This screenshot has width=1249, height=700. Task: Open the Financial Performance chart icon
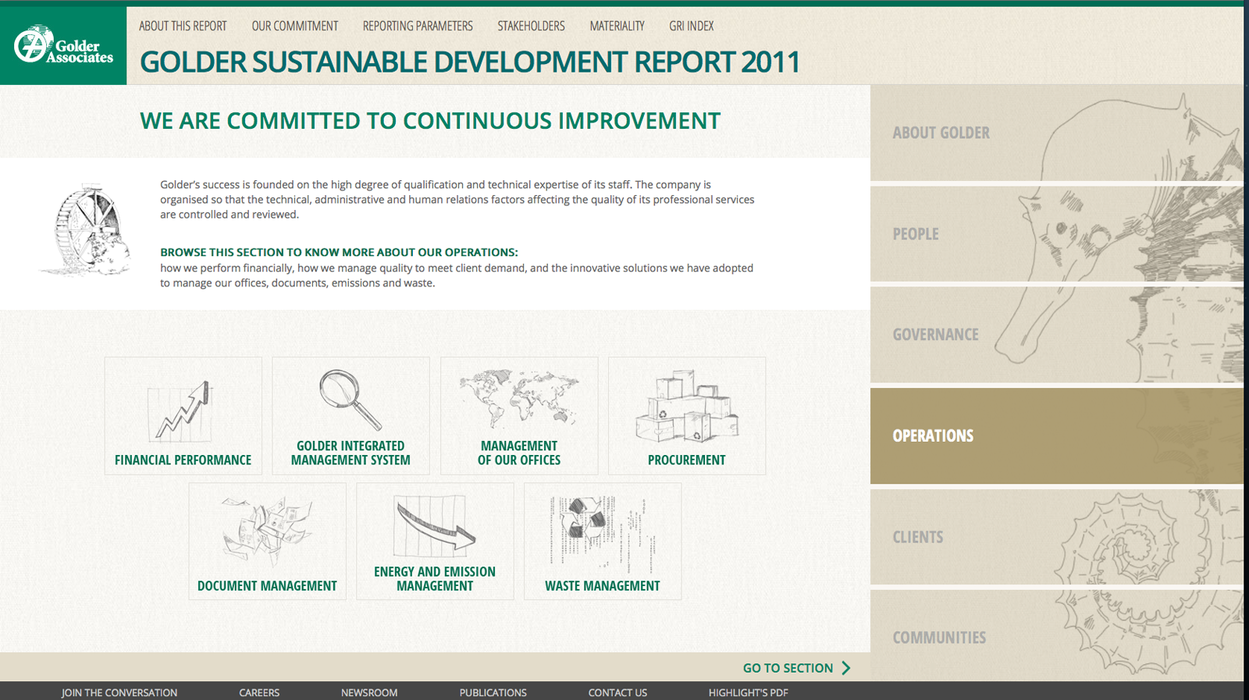coord(182,410)
